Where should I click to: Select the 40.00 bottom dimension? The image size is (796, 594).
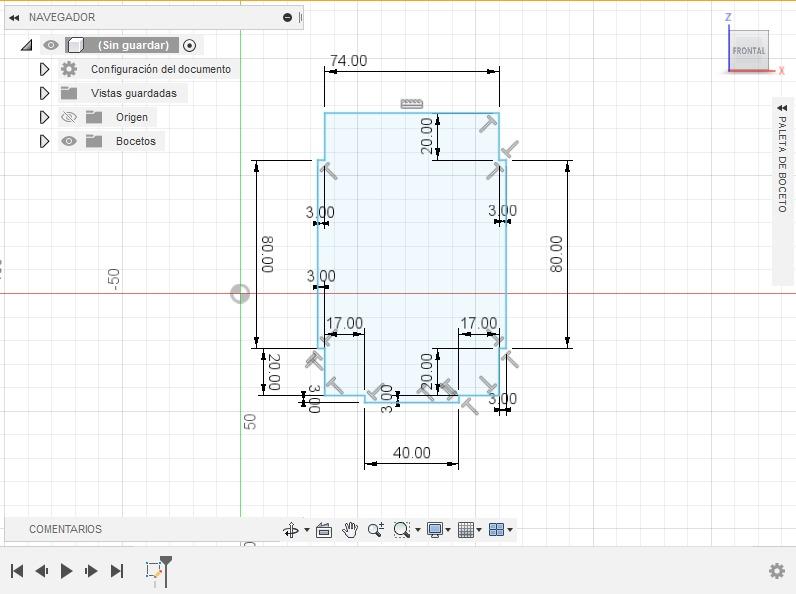click(x=412, y=453)
